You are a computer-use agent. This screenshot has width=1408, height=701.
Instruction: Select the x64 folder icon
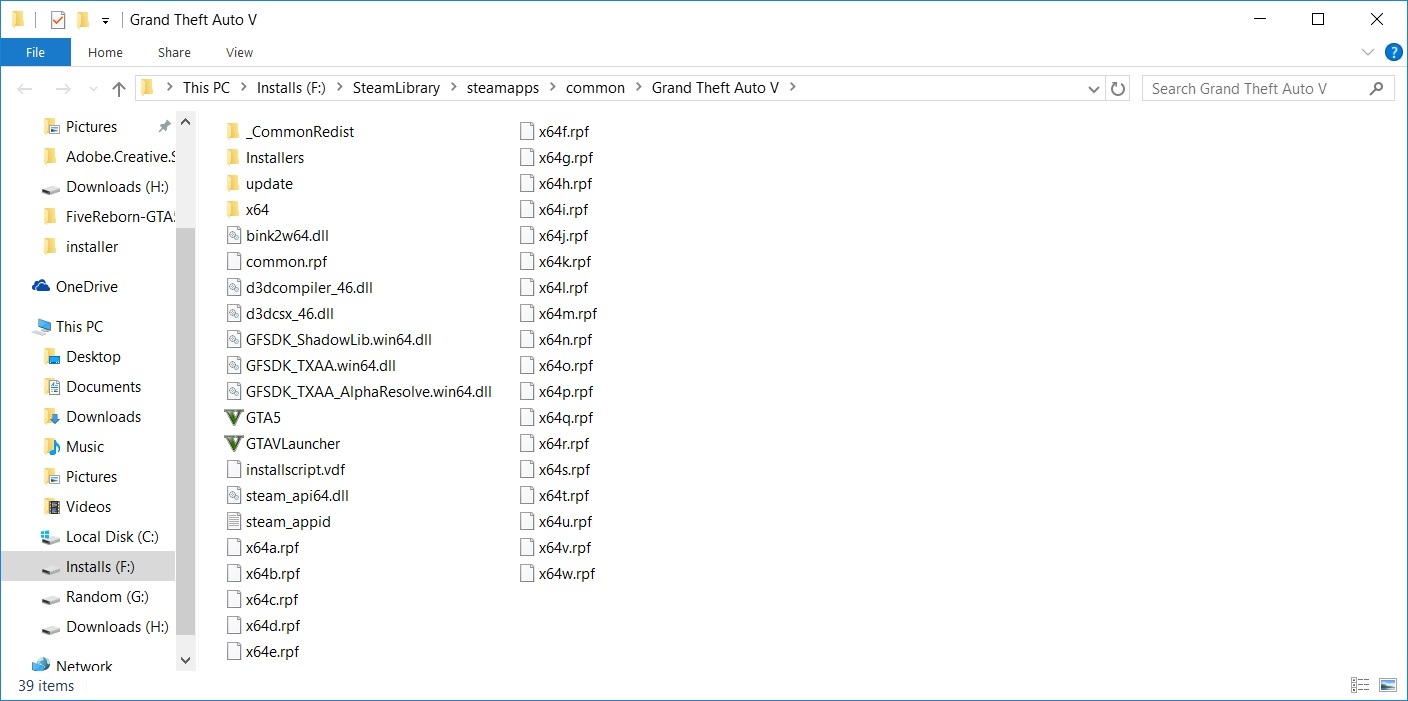234,210
